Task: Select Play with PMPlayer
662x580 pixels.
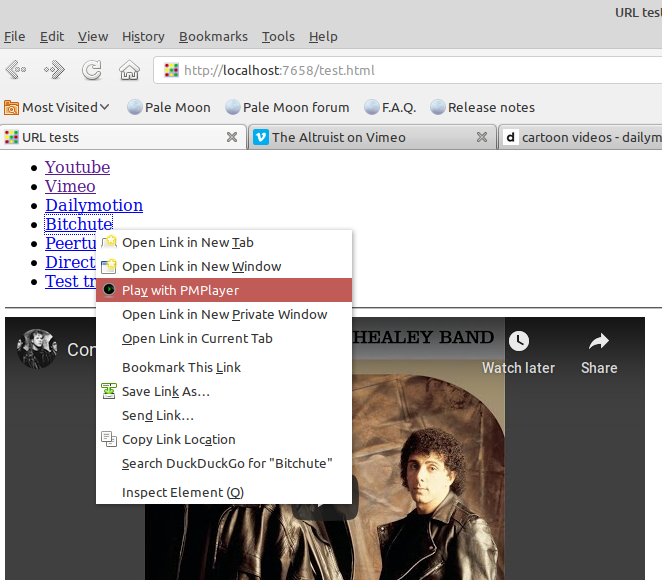Action: click(x=224, y=290)
